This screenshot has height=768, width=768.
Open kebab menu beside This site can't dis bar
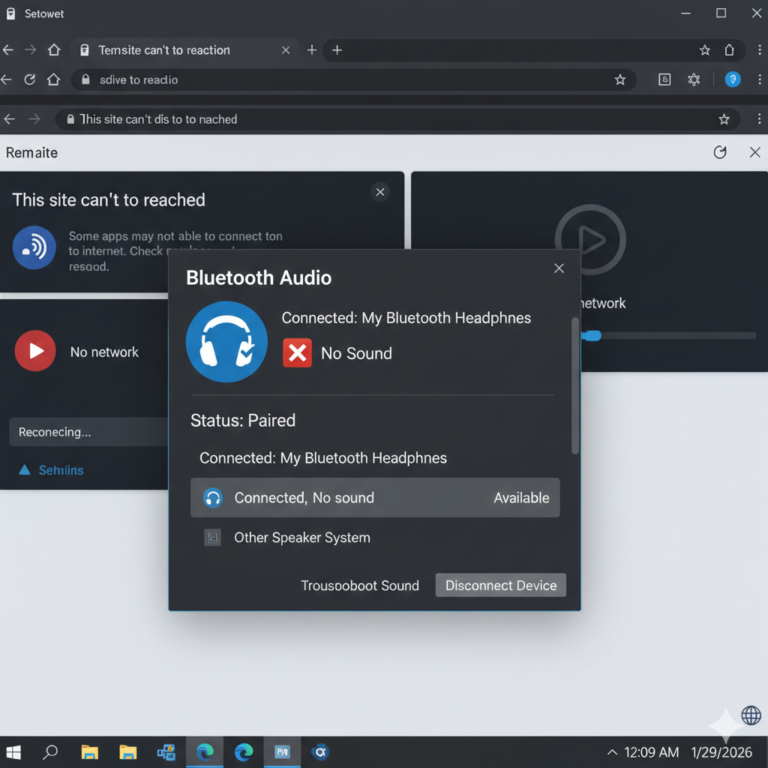coord(759,119)
